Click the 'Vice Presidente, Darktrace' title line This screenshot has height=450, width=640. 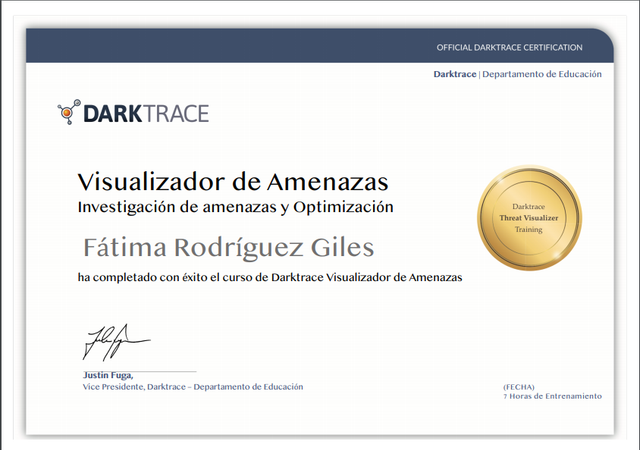[193, 387]
